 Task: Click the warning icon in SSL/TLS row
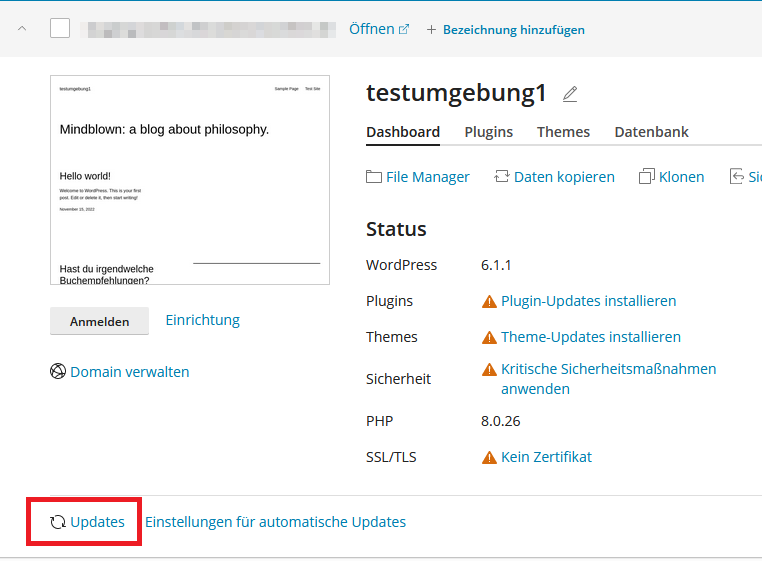point(489,457)
